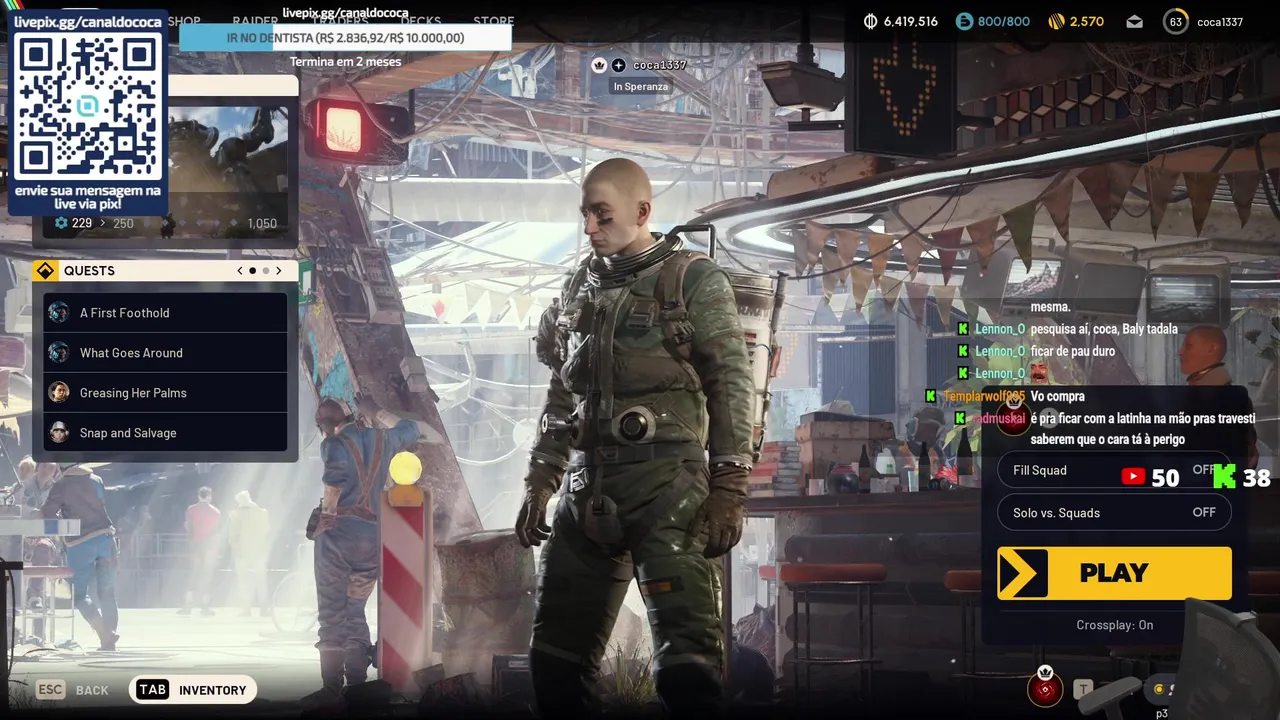
Task: Toggle the Fill Squad option
Action: coord(1114,470)
